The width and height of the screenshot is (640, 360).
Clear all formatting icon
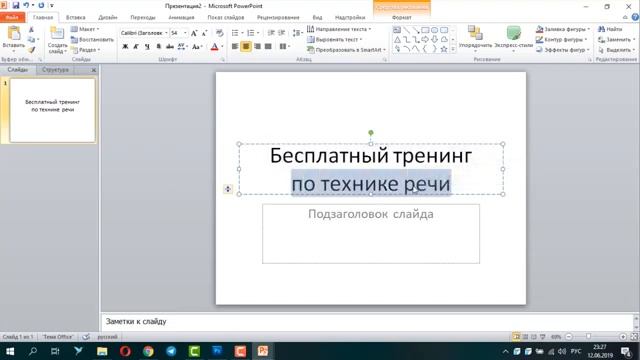220,33
